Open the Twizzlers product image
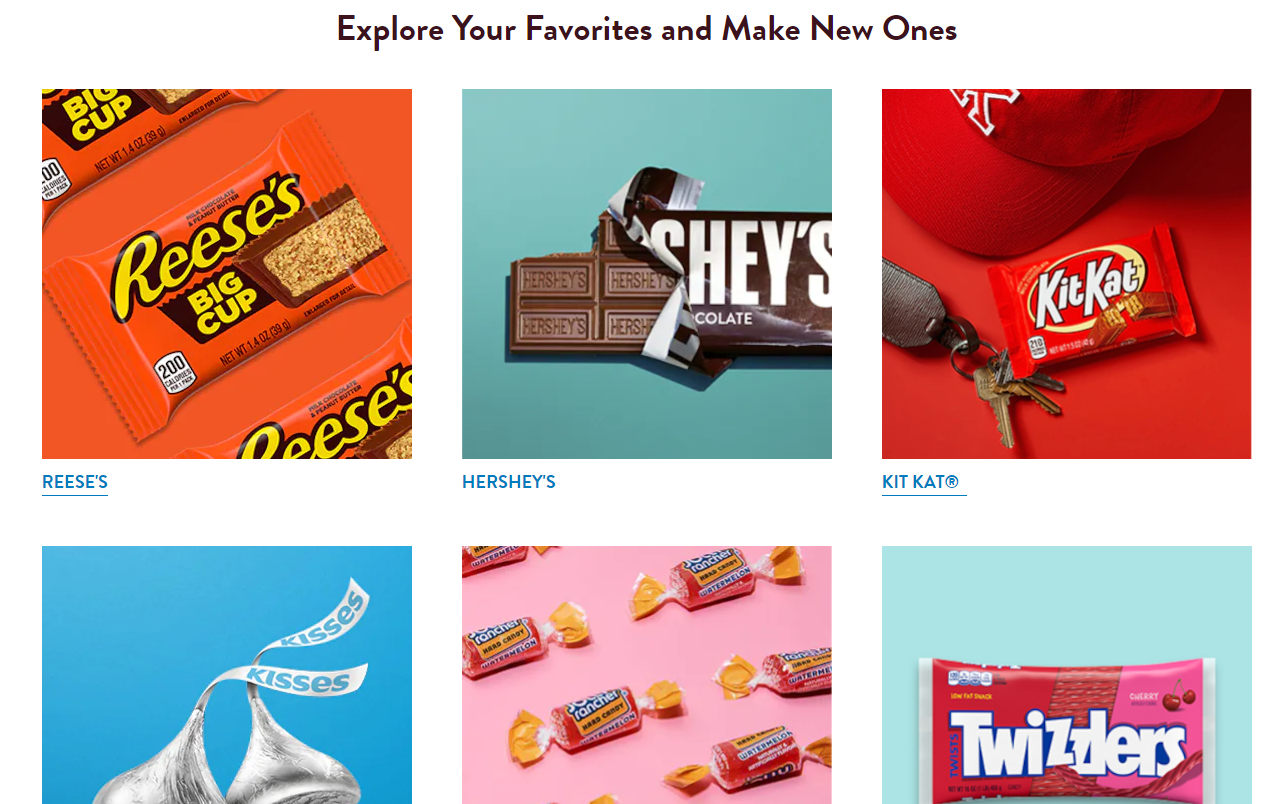1273x804 pixels. 1067,675
